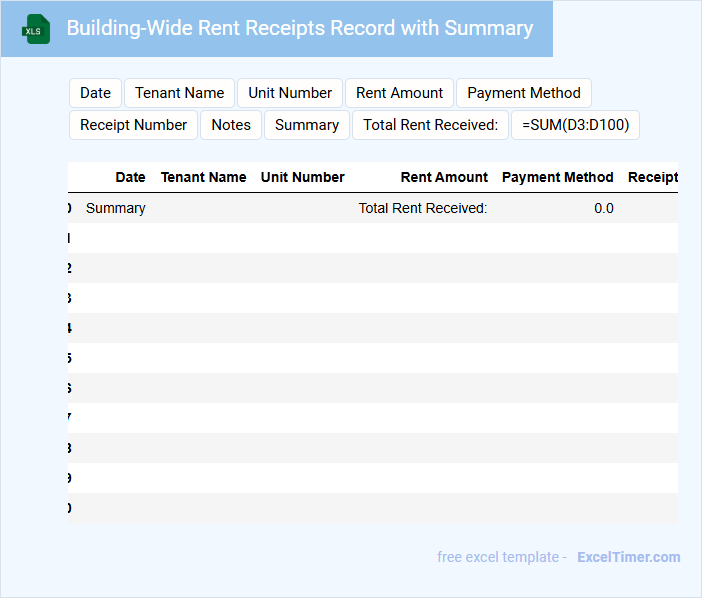Click the green XLS file icon
Viewport: 702px width, 598px height.
click(x=36, y=29)
